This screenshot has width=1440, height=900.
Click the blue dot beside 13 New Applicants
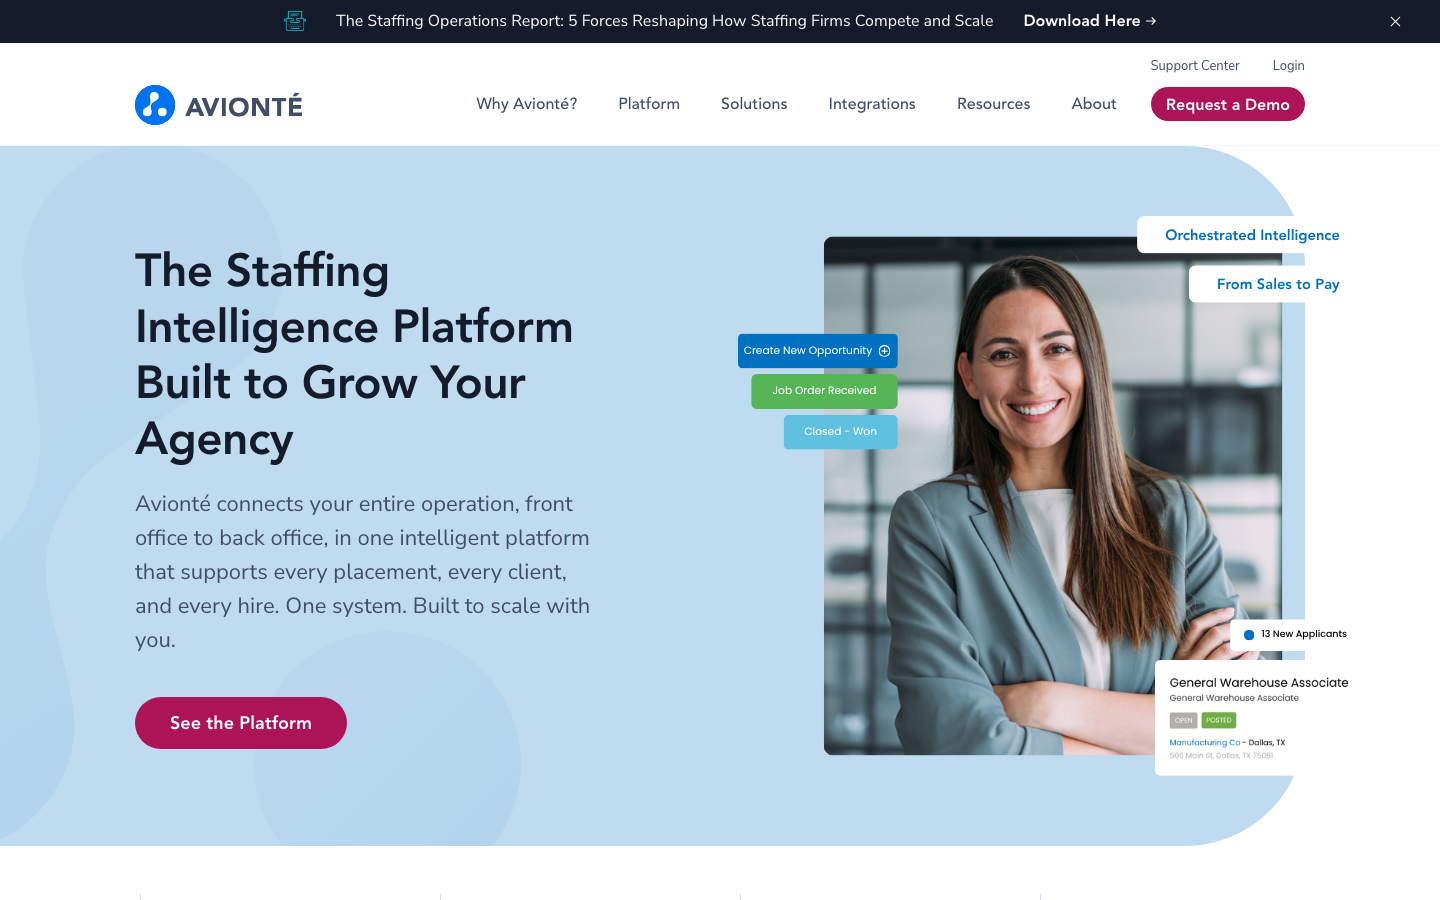pyautogui.click(x=1249, y=635)
